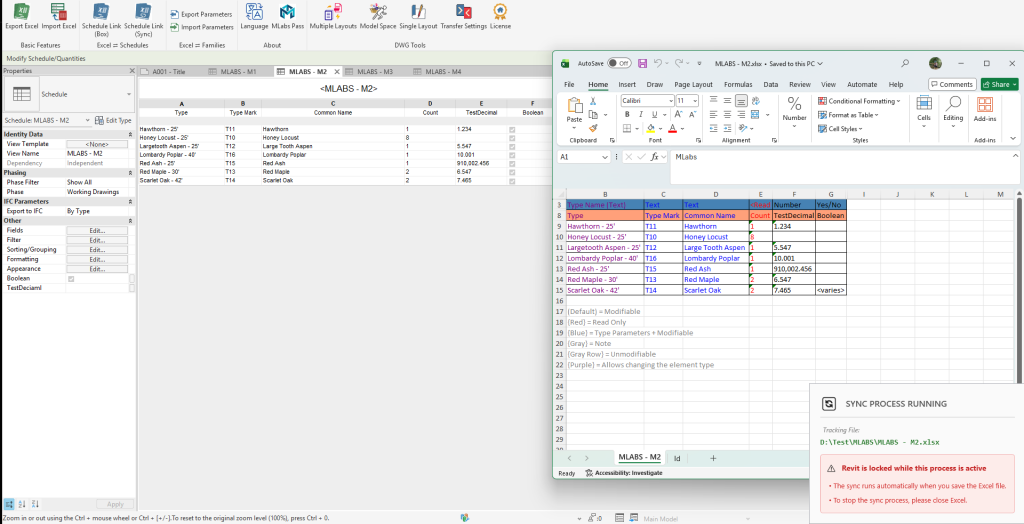Click the Wrap Text icon

point(756,101)
